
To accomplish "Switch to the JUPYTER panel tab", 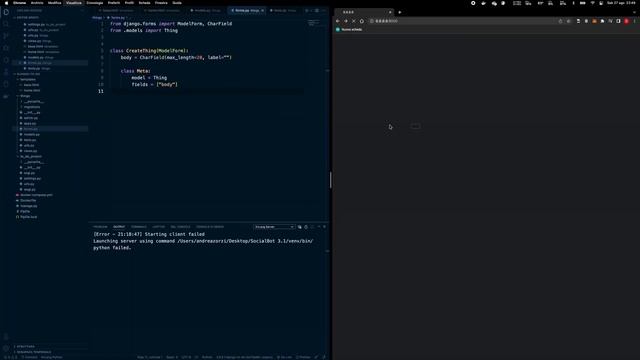I will click(158, 227).
